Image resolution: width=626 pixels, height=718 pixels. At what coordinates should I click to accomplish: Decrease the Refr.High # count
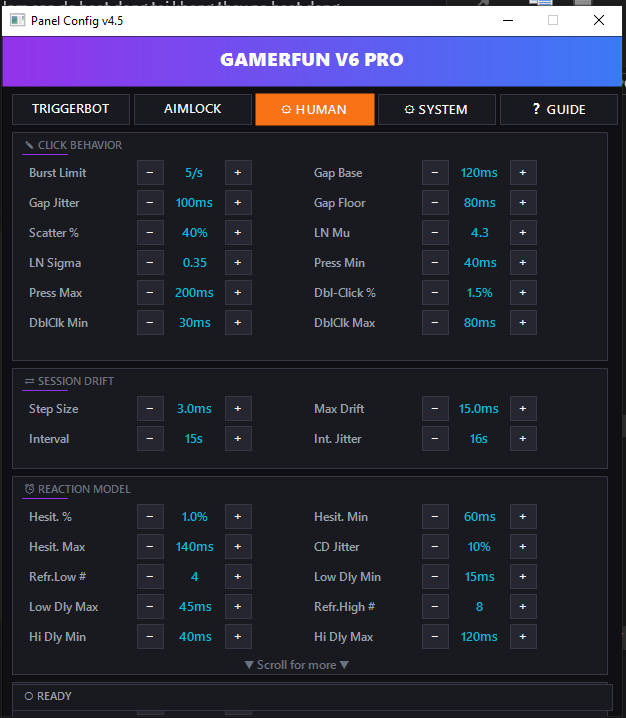click(435, 607)
